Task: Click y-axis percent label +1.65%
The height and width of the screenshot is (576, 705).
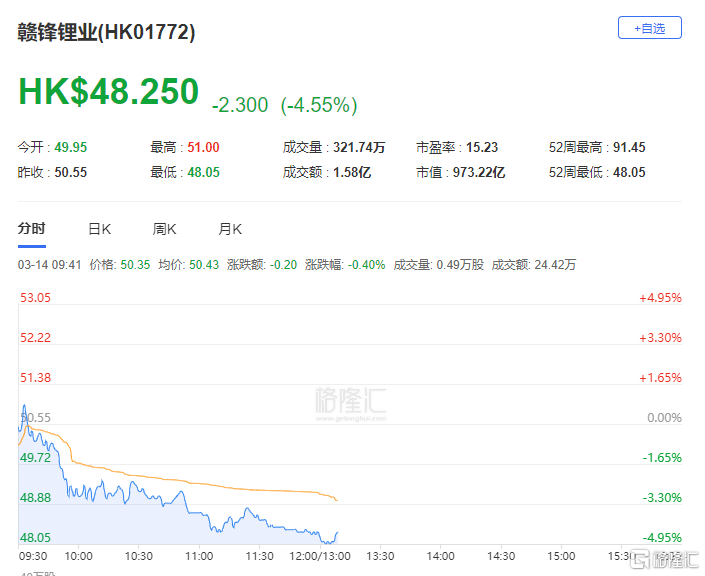Action: coord(660,378)
